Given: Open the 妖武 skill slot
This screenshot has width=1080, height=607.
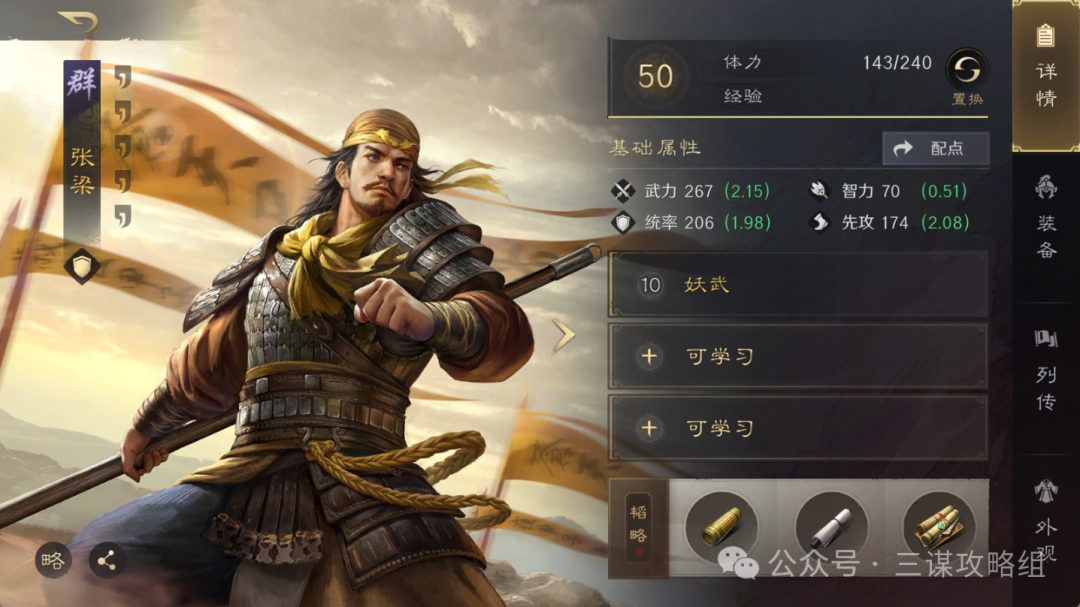Looking at the screenshot, I should (798, 285).
